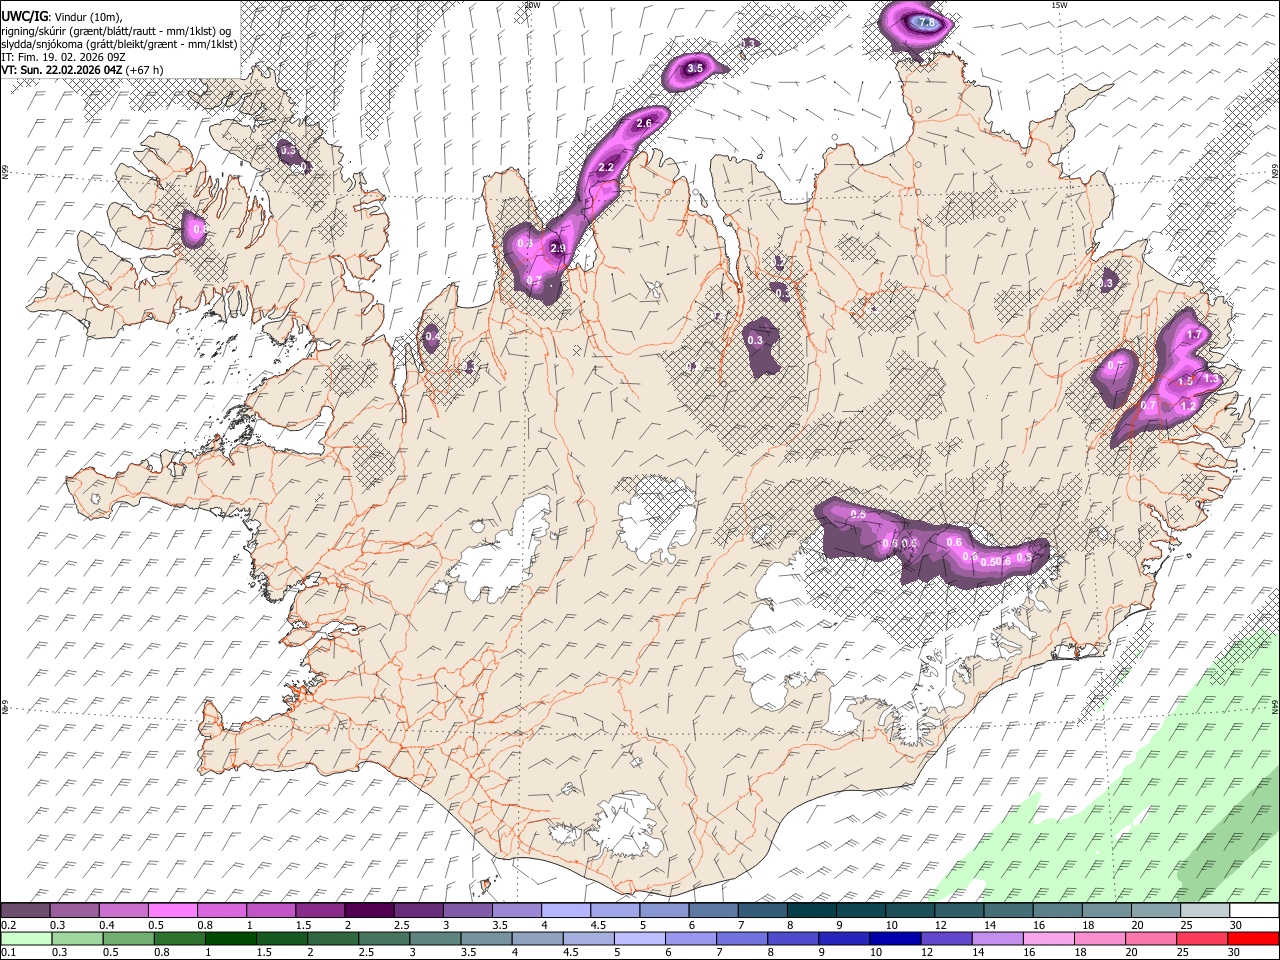The width and height of the screenshot is (1280, 960).
Task: Click the 2.9 snowfall value on the map
Action: (x=558, y=248)
